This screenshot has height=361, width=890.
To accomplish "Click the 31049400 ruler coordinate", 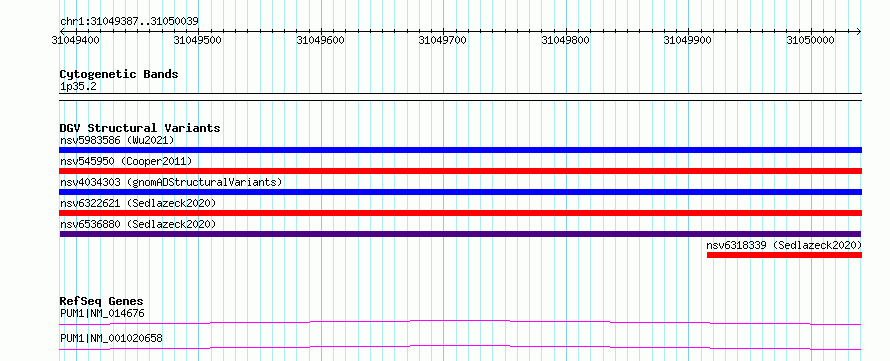I will coord(75,40).
